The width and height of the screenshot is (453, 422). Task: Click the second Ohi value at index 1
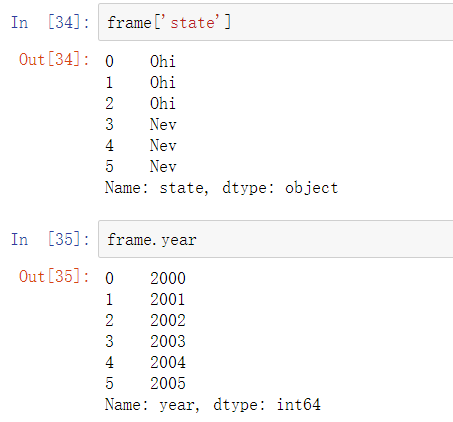tap(162, 82)
